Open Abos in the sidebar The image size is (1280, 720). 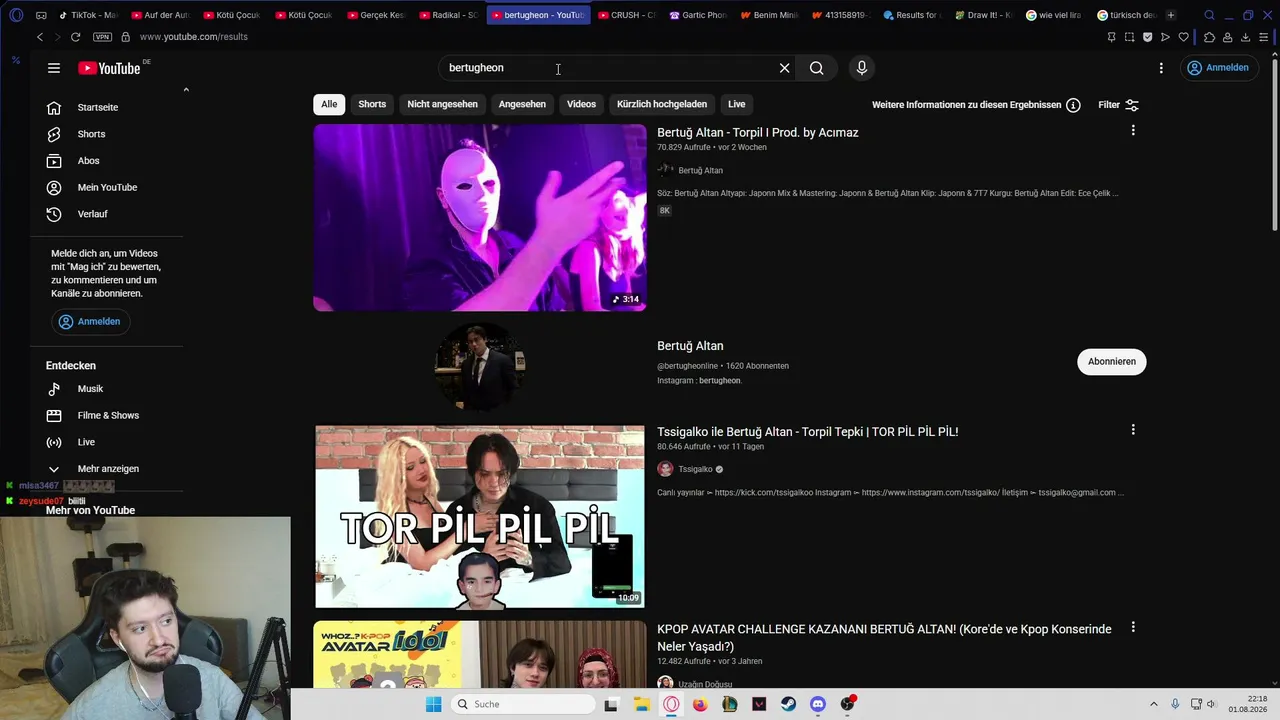click(88, 161)
